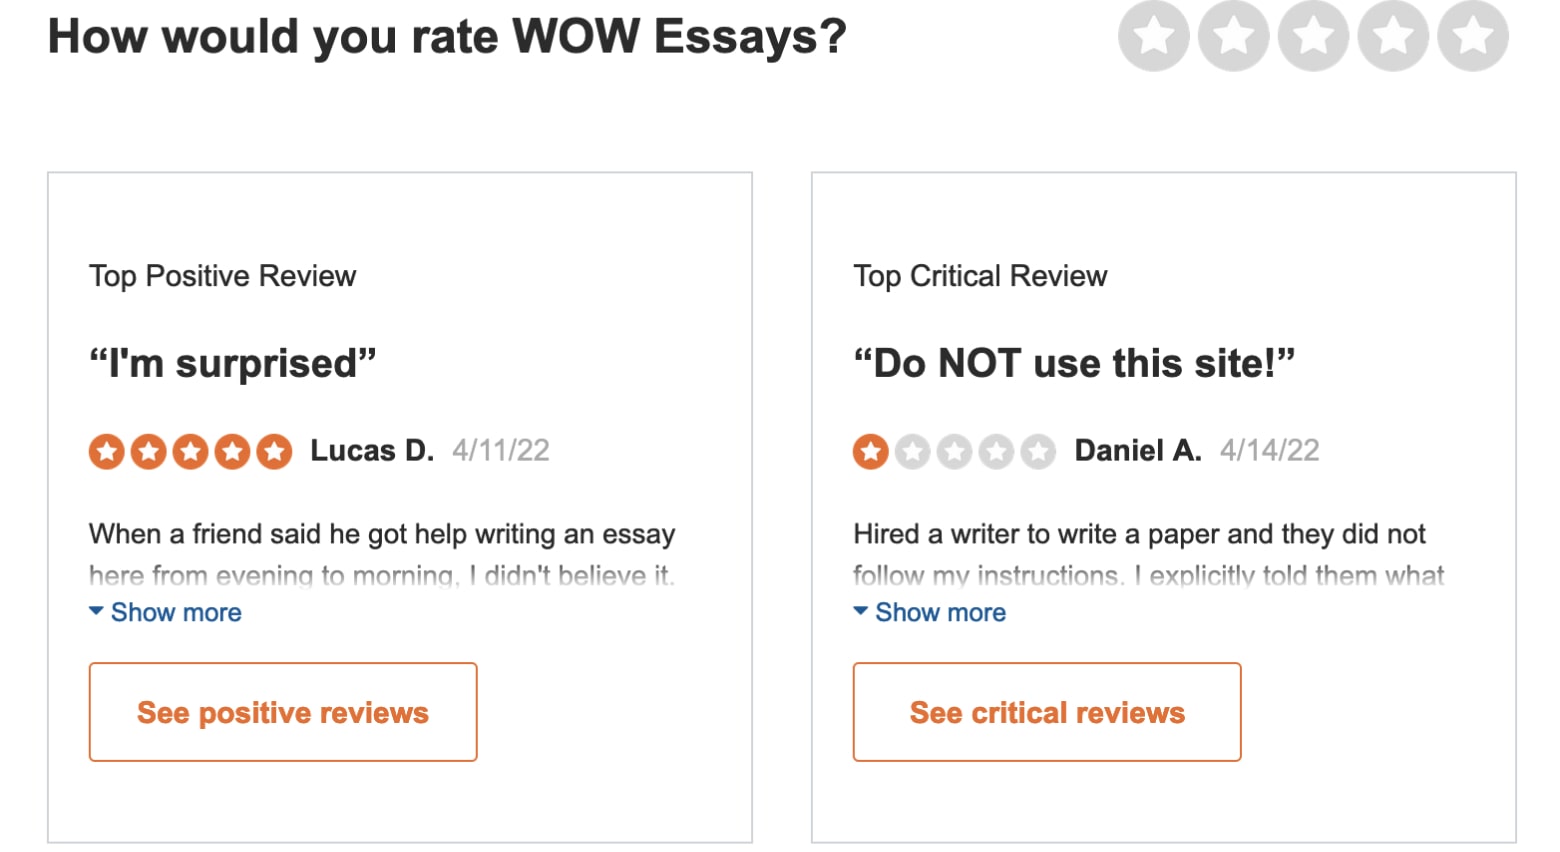1560x852 pixels.
Task: Rate WOW Essays two stars
Action: click(1233, 36)
